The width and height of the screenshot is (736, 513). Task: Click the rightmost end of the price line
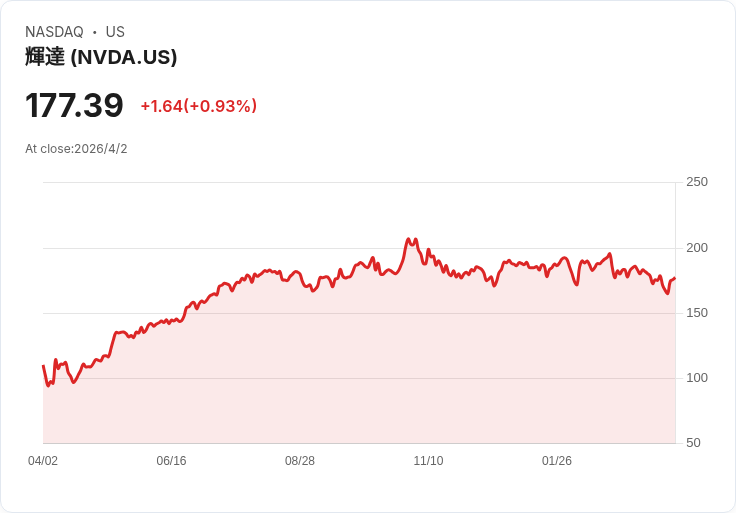[x=675, y=279]
